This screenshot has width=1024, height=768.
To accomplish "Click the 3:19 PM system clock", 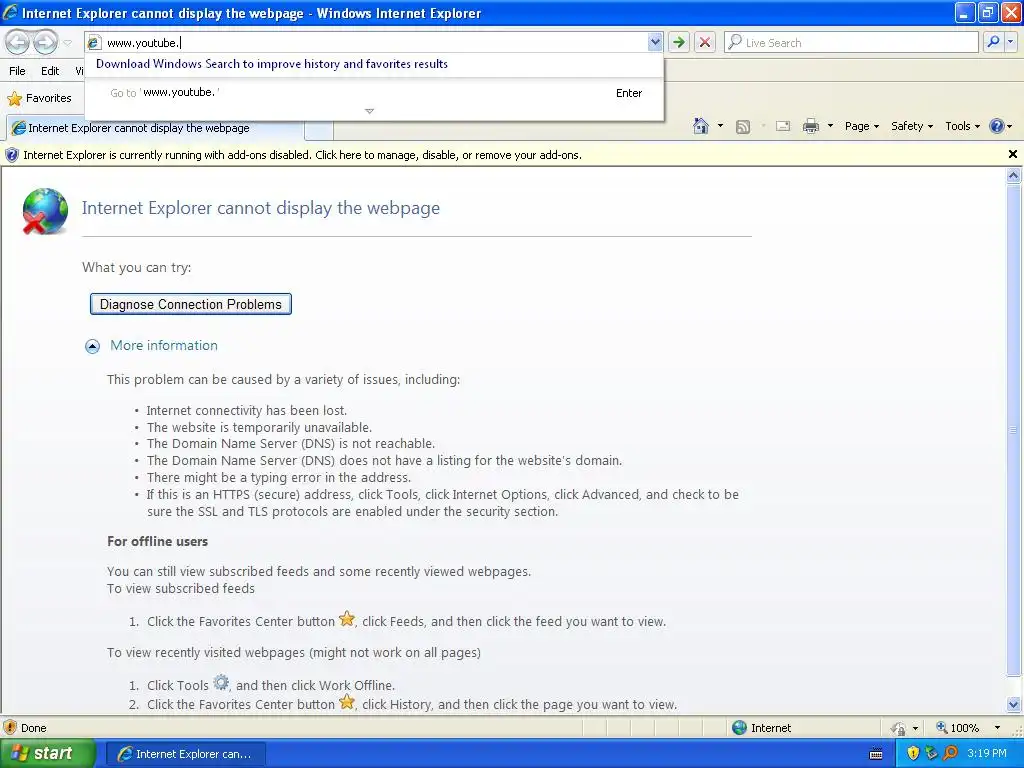I will click(987, 754).
